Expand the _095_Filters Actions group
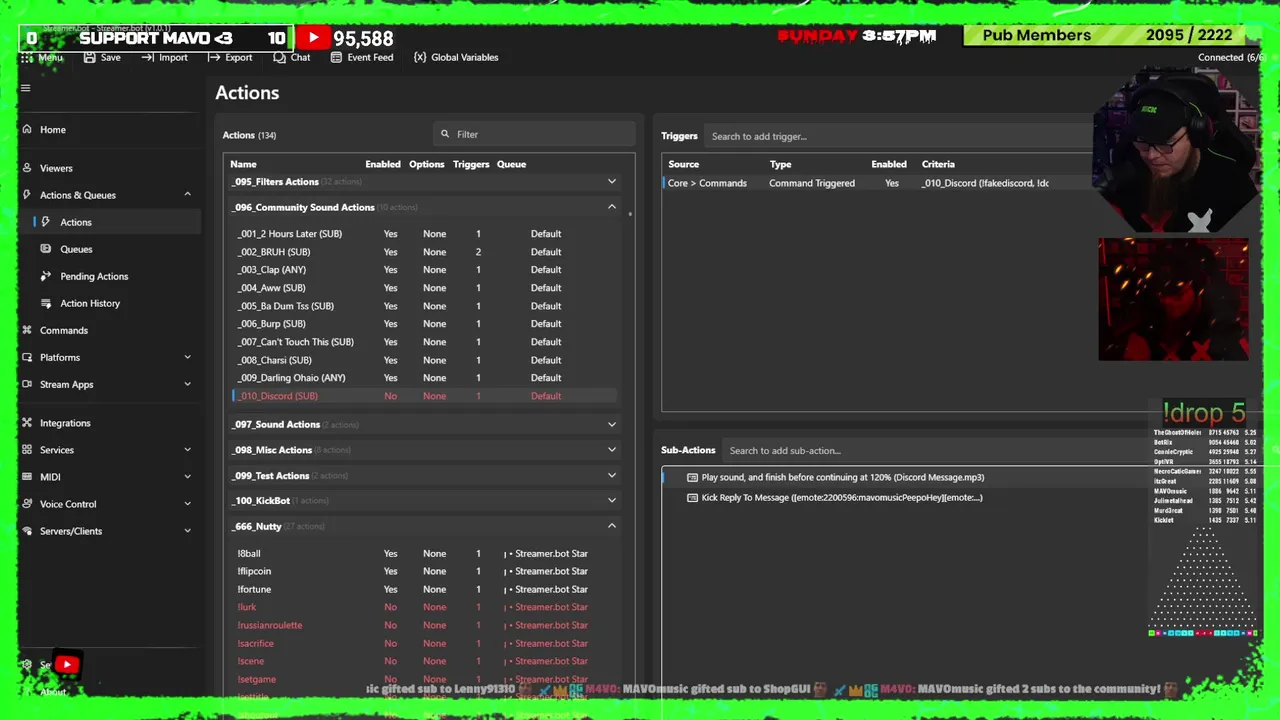The image size is (1280, 720). point(612,182)
